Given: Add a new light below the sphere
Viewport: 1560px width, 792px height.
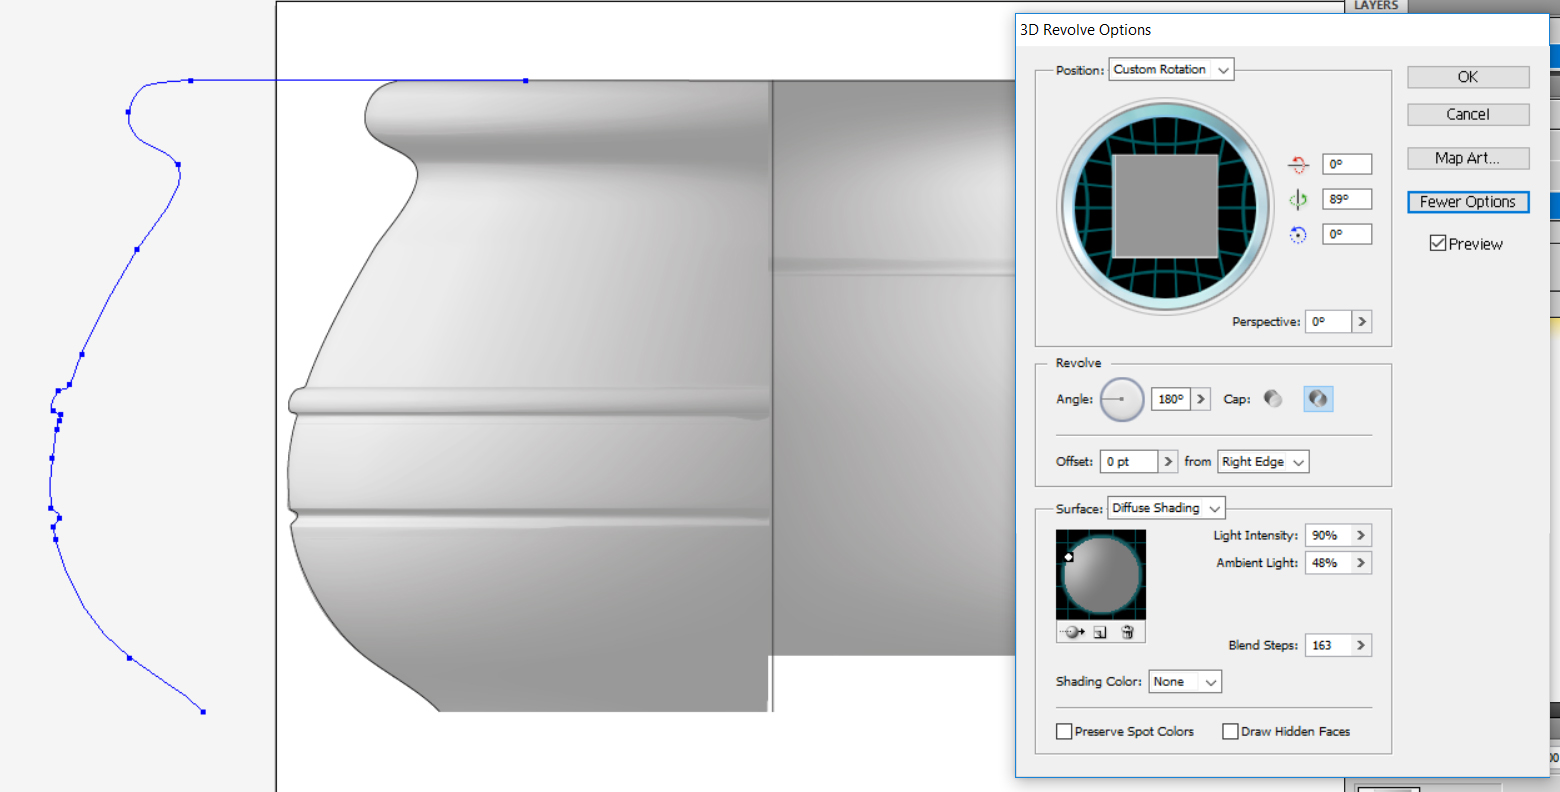Looking at the screenshot, I should tap(1100, 632).
